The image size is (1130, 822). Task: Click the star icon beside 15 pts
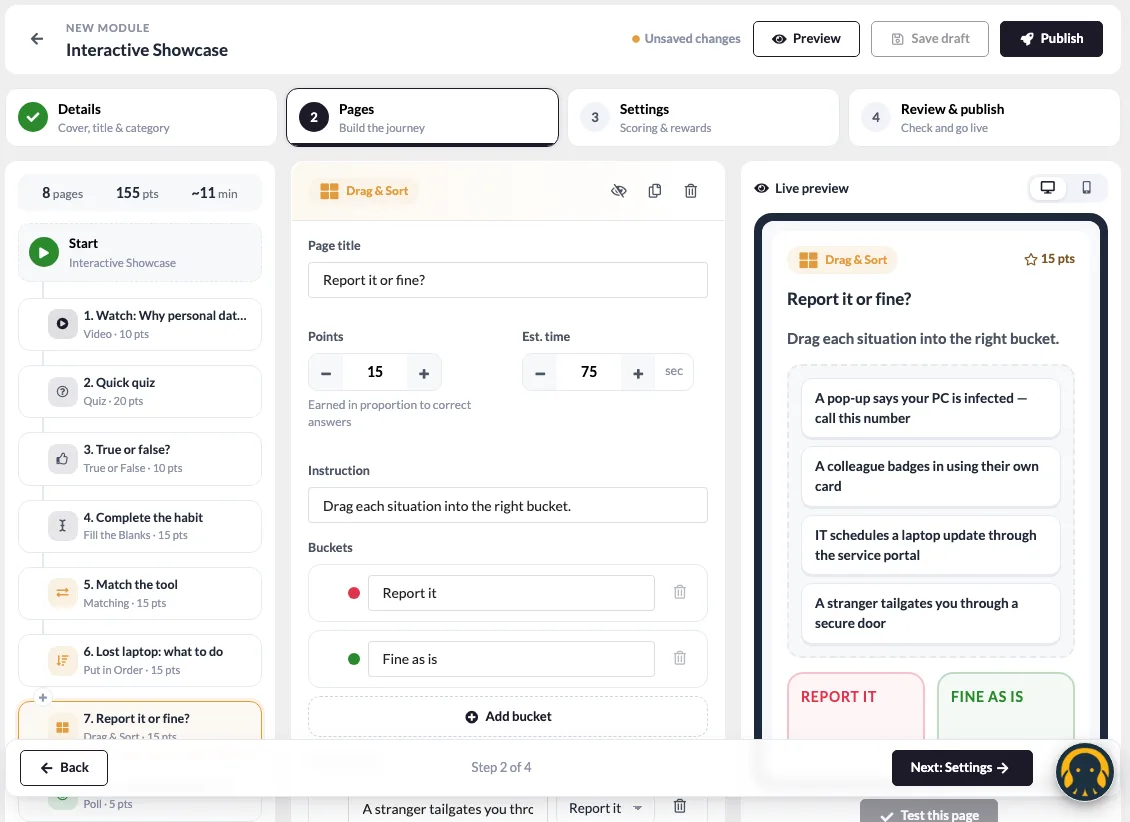click(x=1031, y=259)
